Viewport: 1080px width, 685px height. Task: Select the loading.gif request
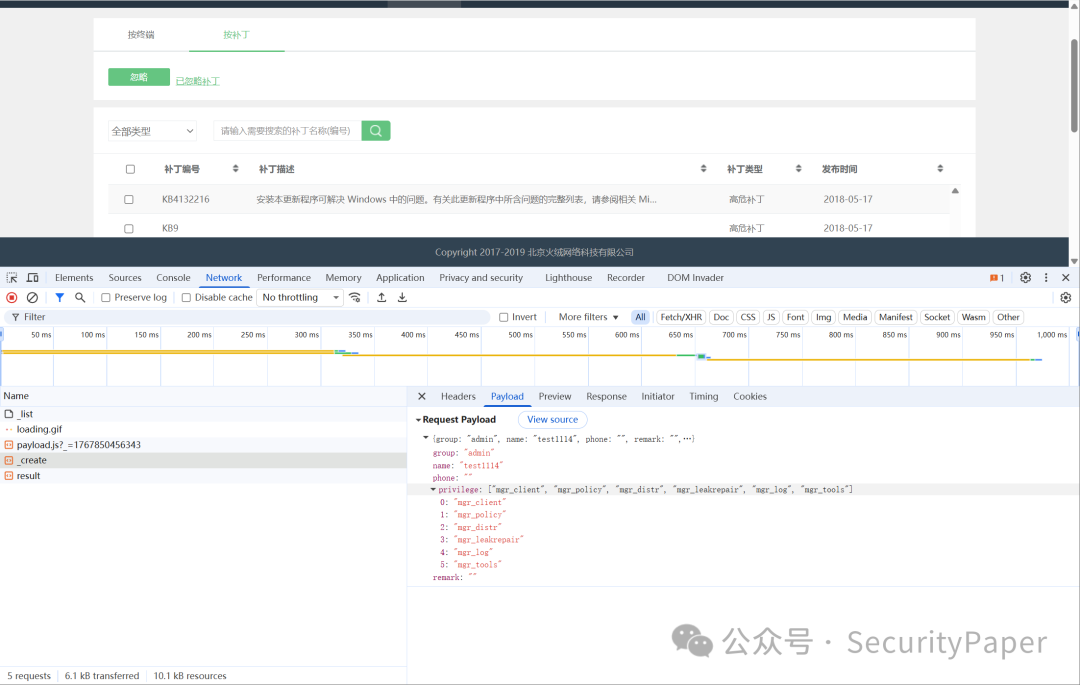pos(203,429)
